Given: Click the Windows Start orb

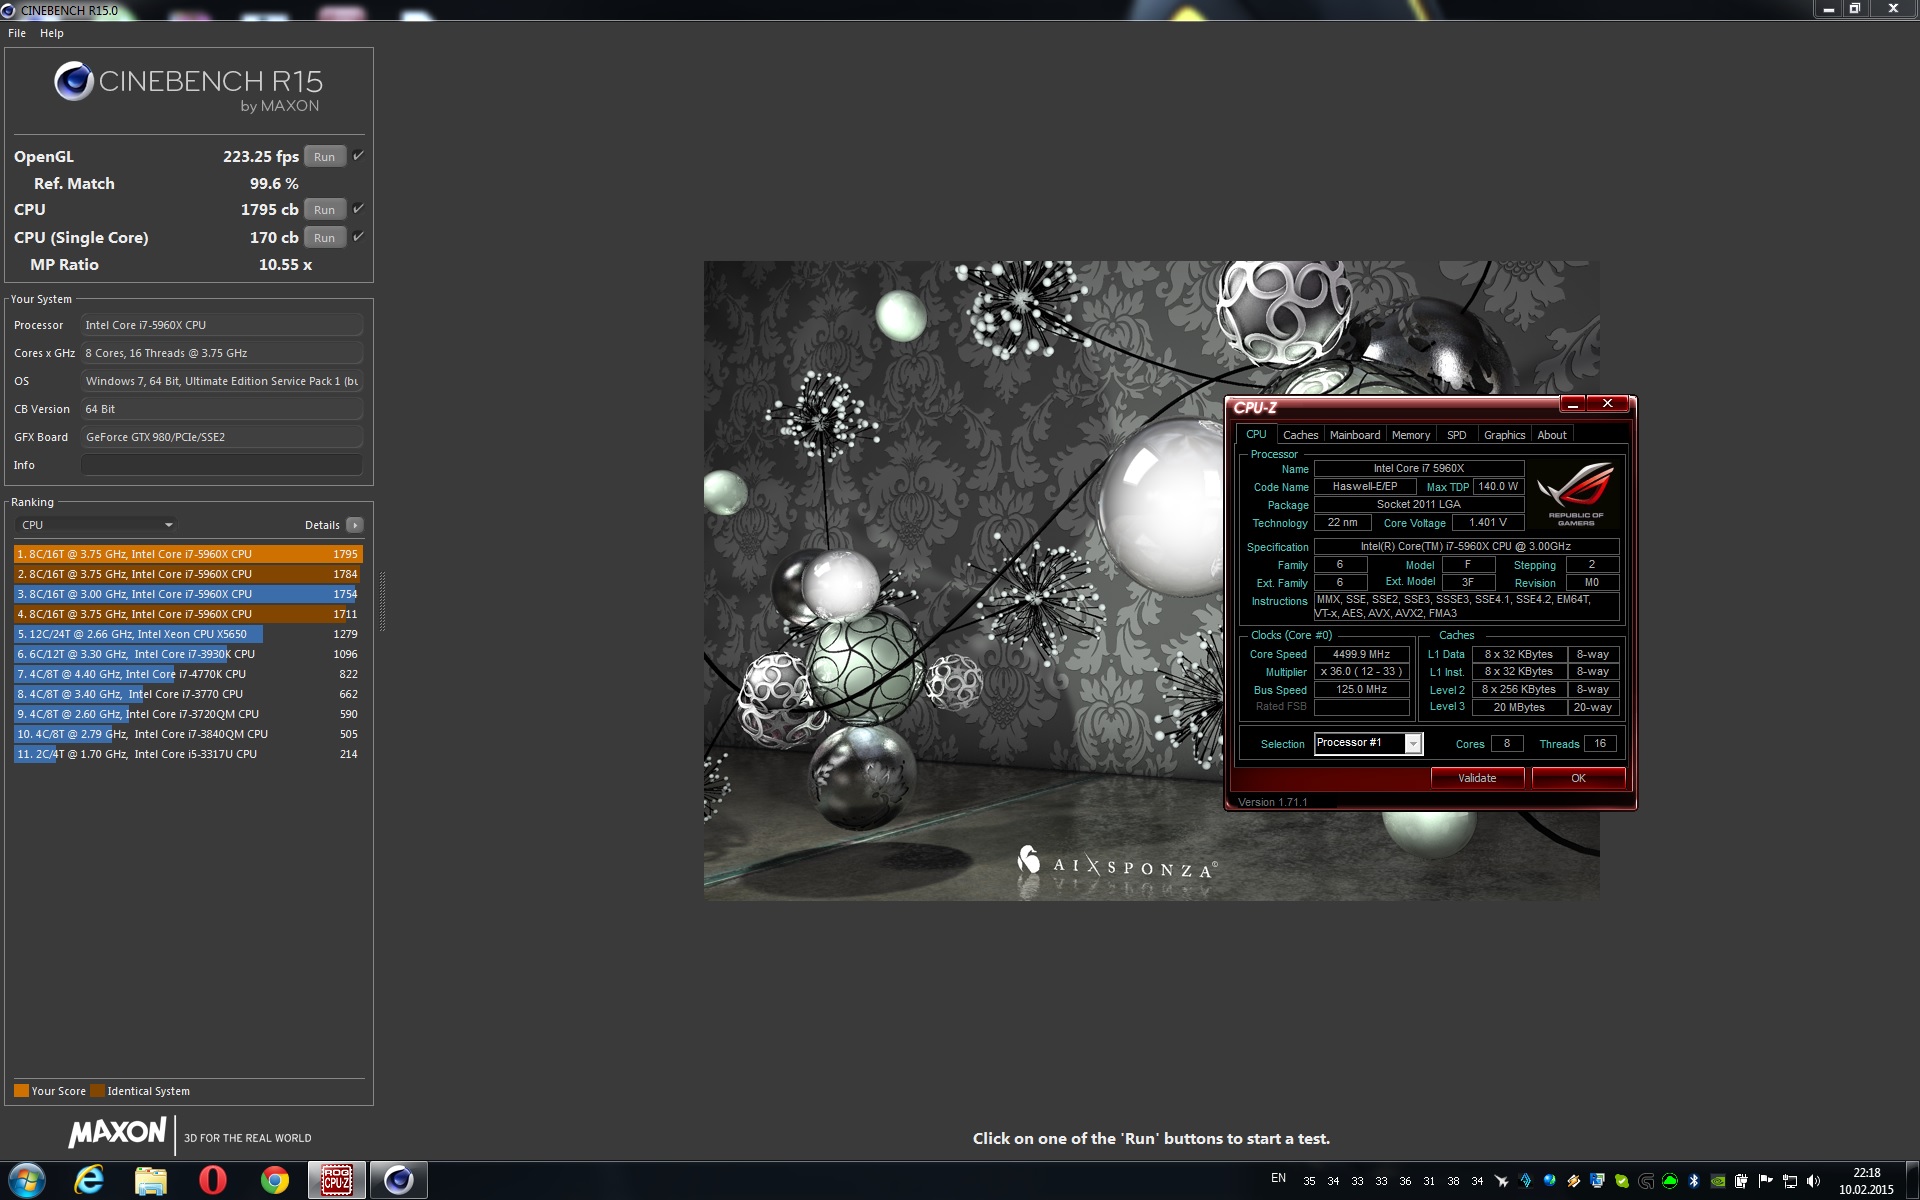Looking at the screenshot, I should [x=27, y=1181].
